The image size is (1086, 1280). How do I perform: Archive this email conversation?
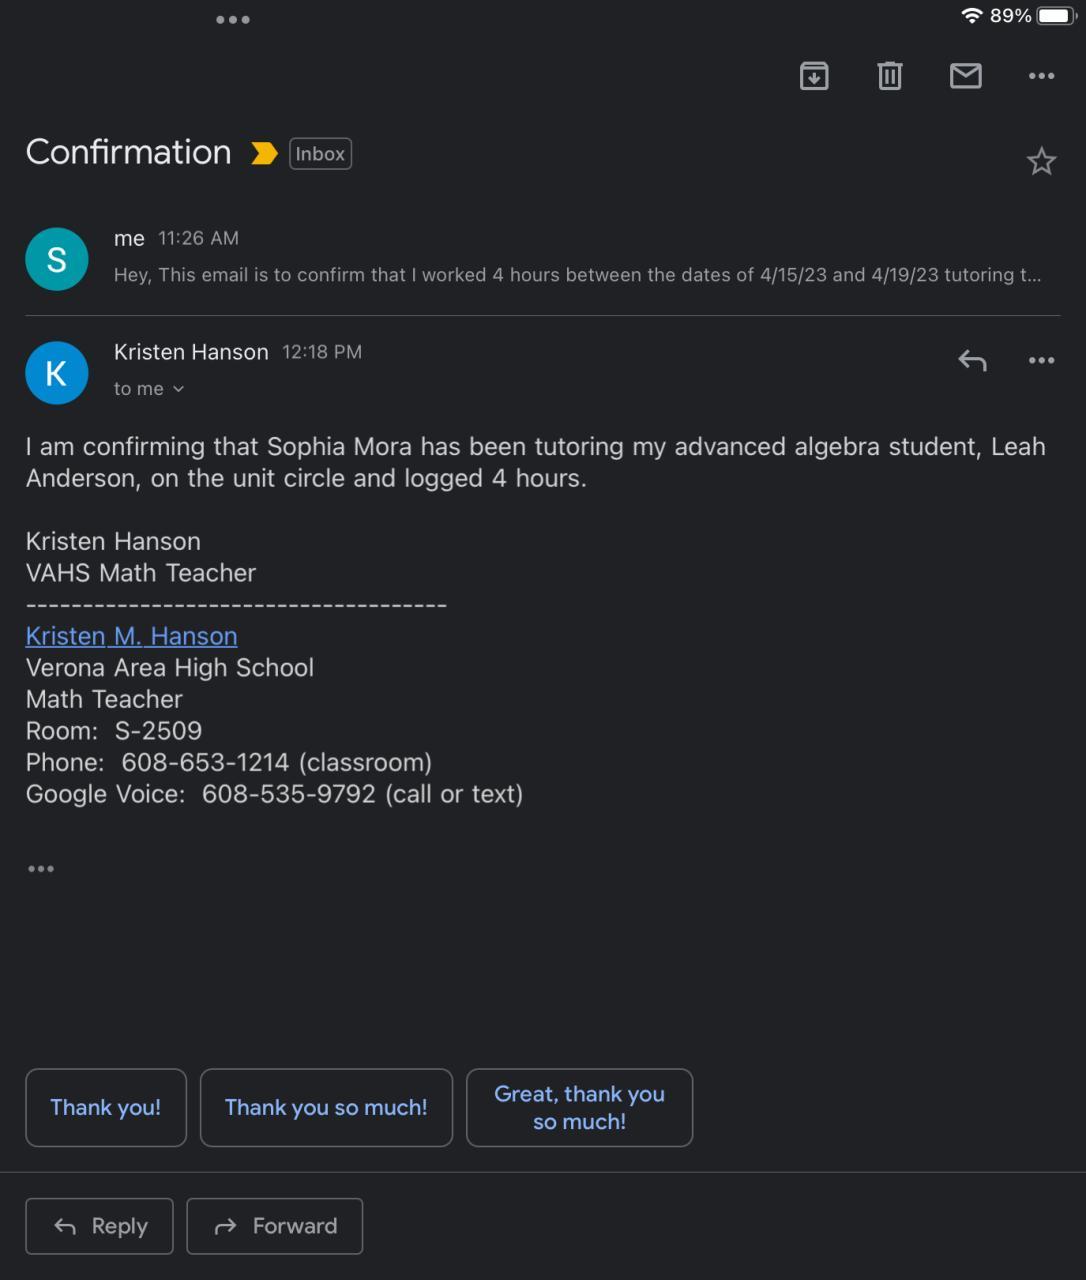814,76
